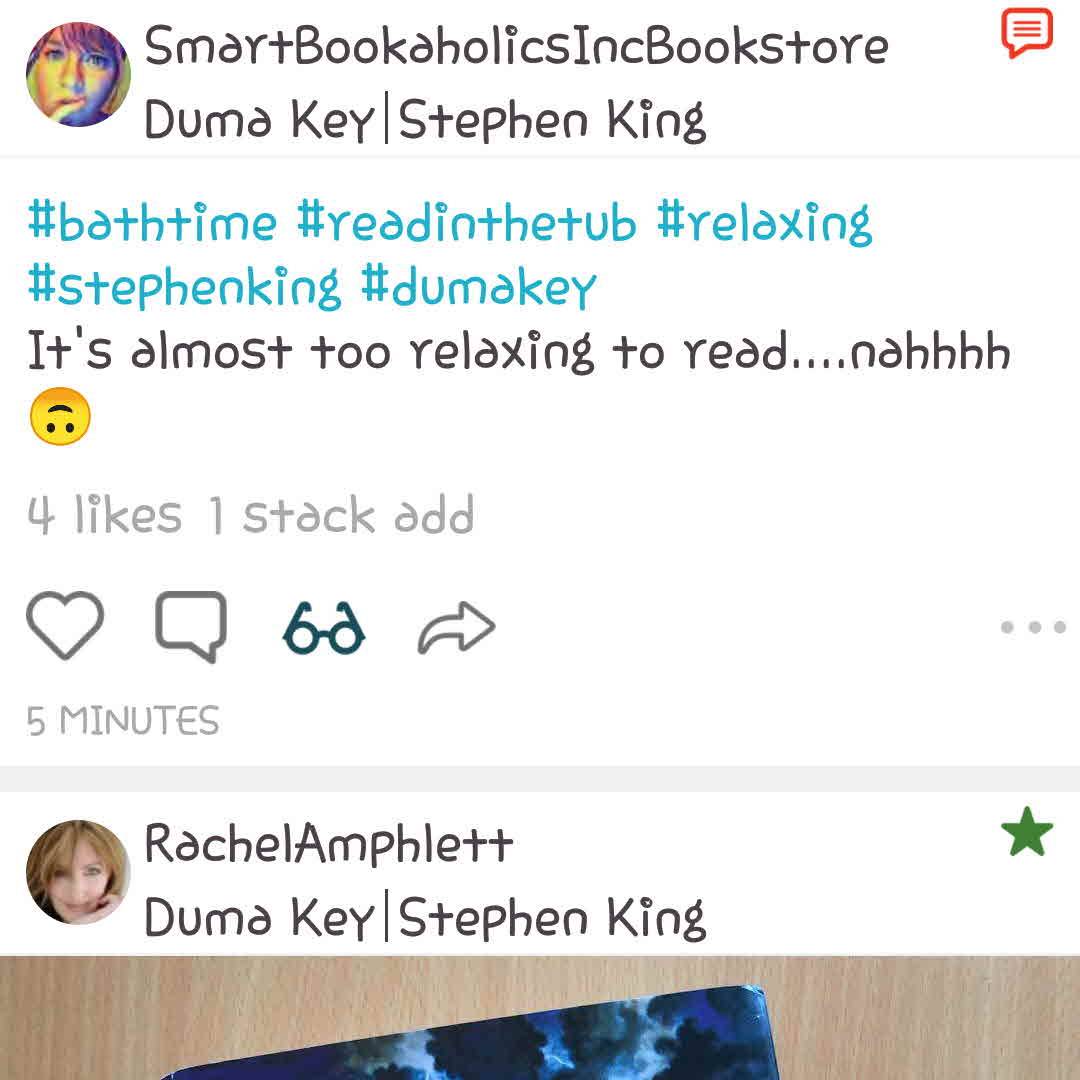This screenshot has height=1080, width=1080.
Task: Open the #readinthetub hashtag
Action: (x=466, y=222)
